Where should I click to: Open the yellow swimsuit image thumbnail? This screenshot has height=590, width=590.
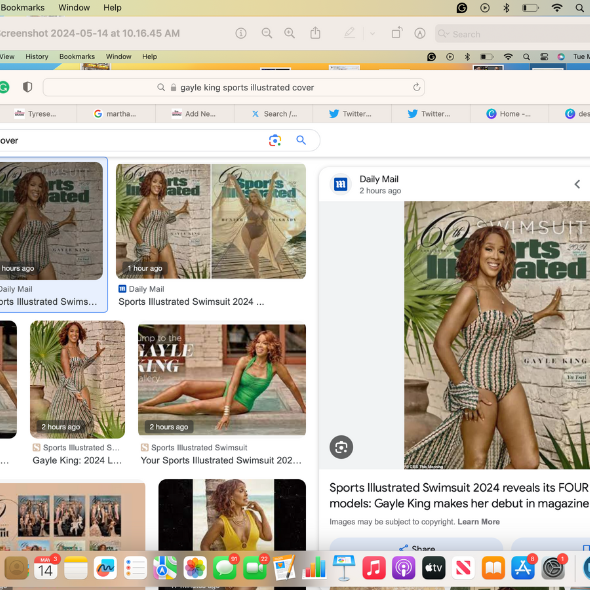232,515
